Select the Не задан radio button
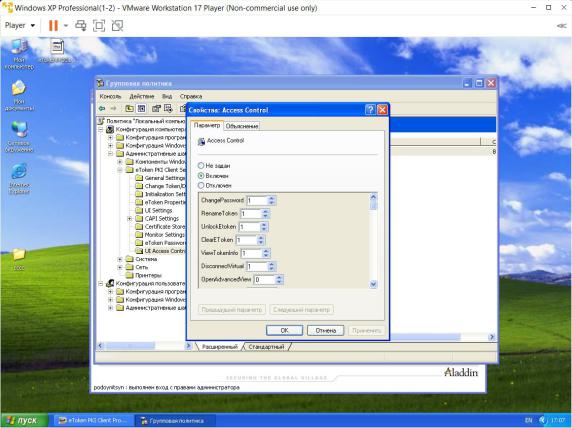 pos(201,166)
